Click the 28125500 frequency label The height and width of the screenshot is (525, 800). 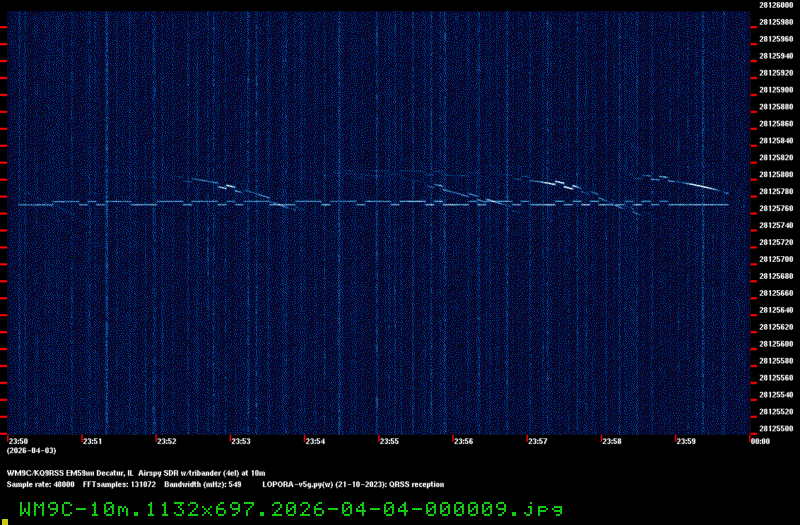coord(776,429)
